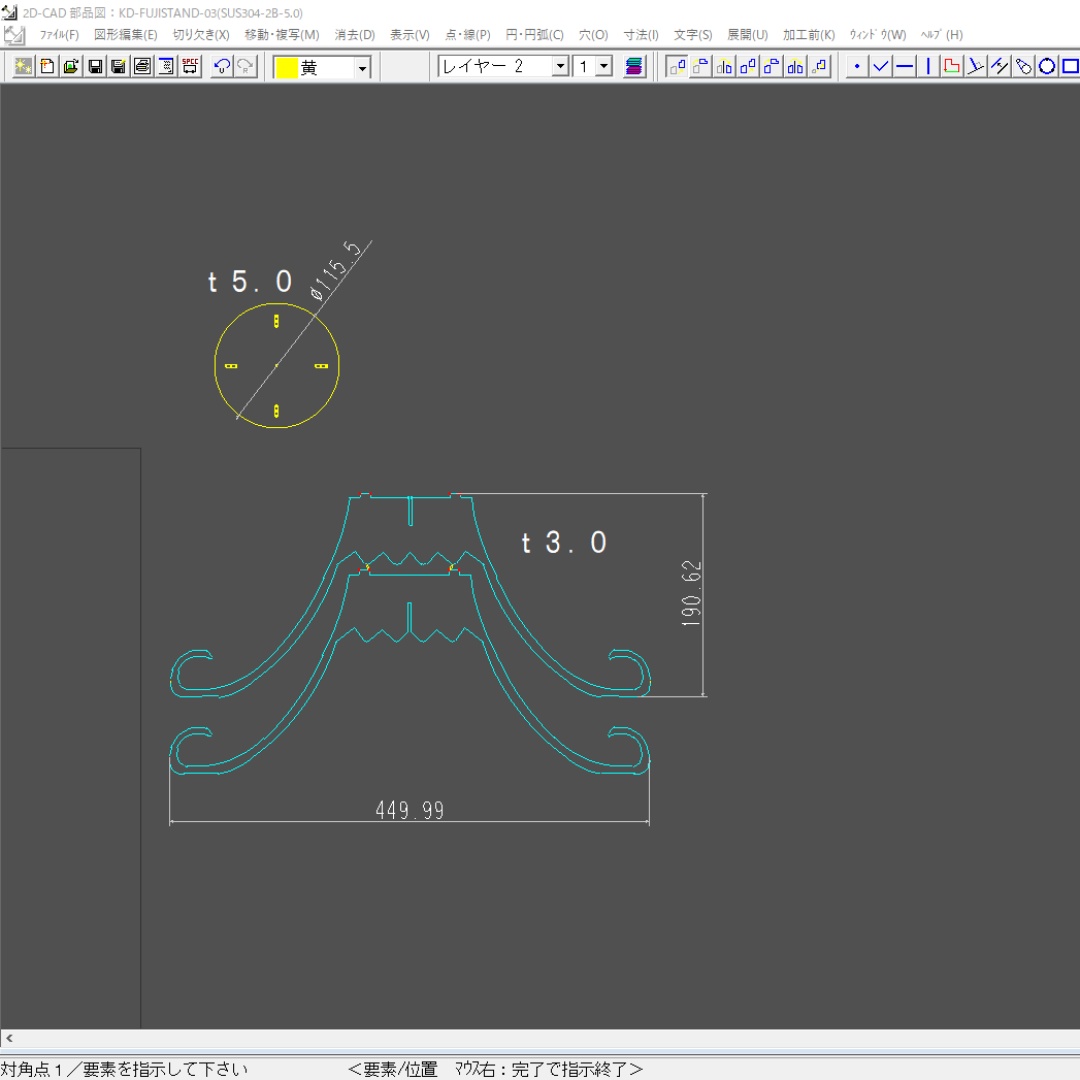
Task: Click the horizontal scrollbar left arrow
Action: (9, 1037)
